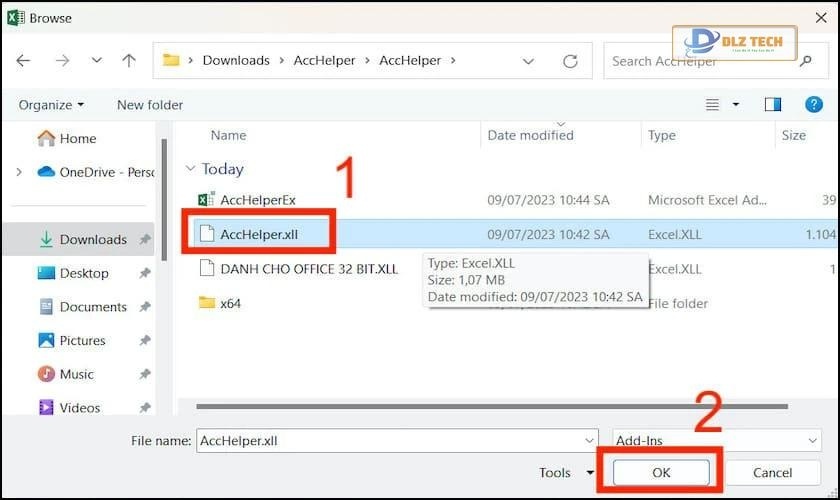Image resolution: width=840 pixels, height=500 pixels.
Task: Click the Excel icon in title bar
Action: pyautogui.click(x=15, y=18)
